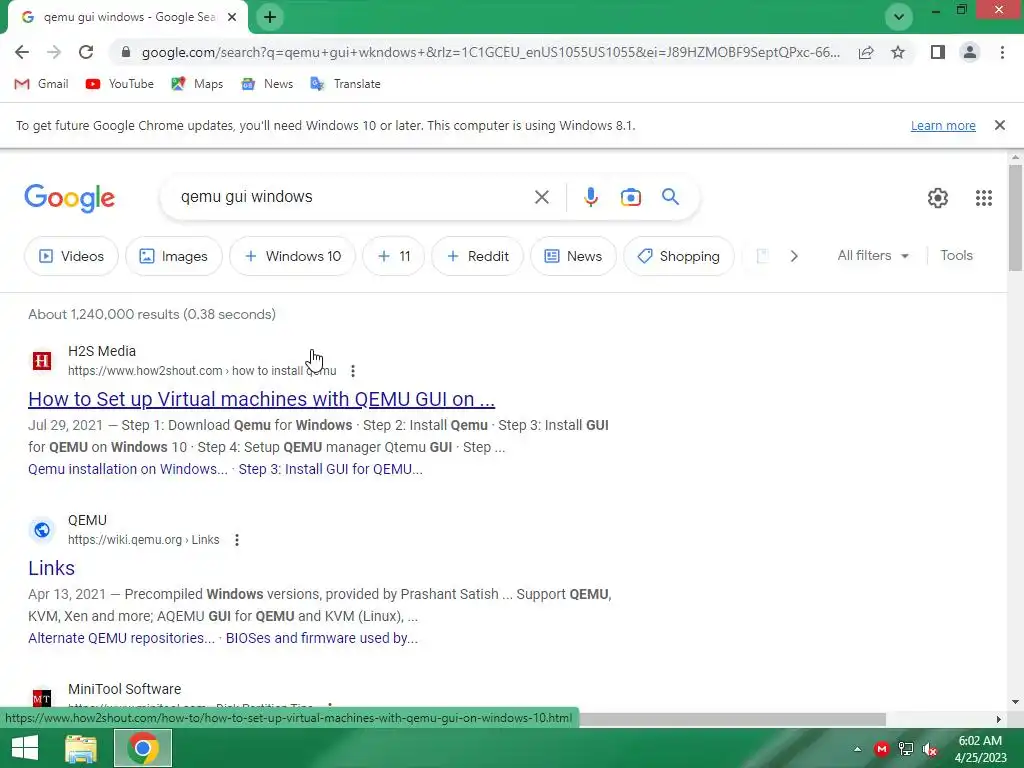Screen dimensions: 1024x768
Task: Open Chrome three-dot menu
Action: (x=1002, y=52)
